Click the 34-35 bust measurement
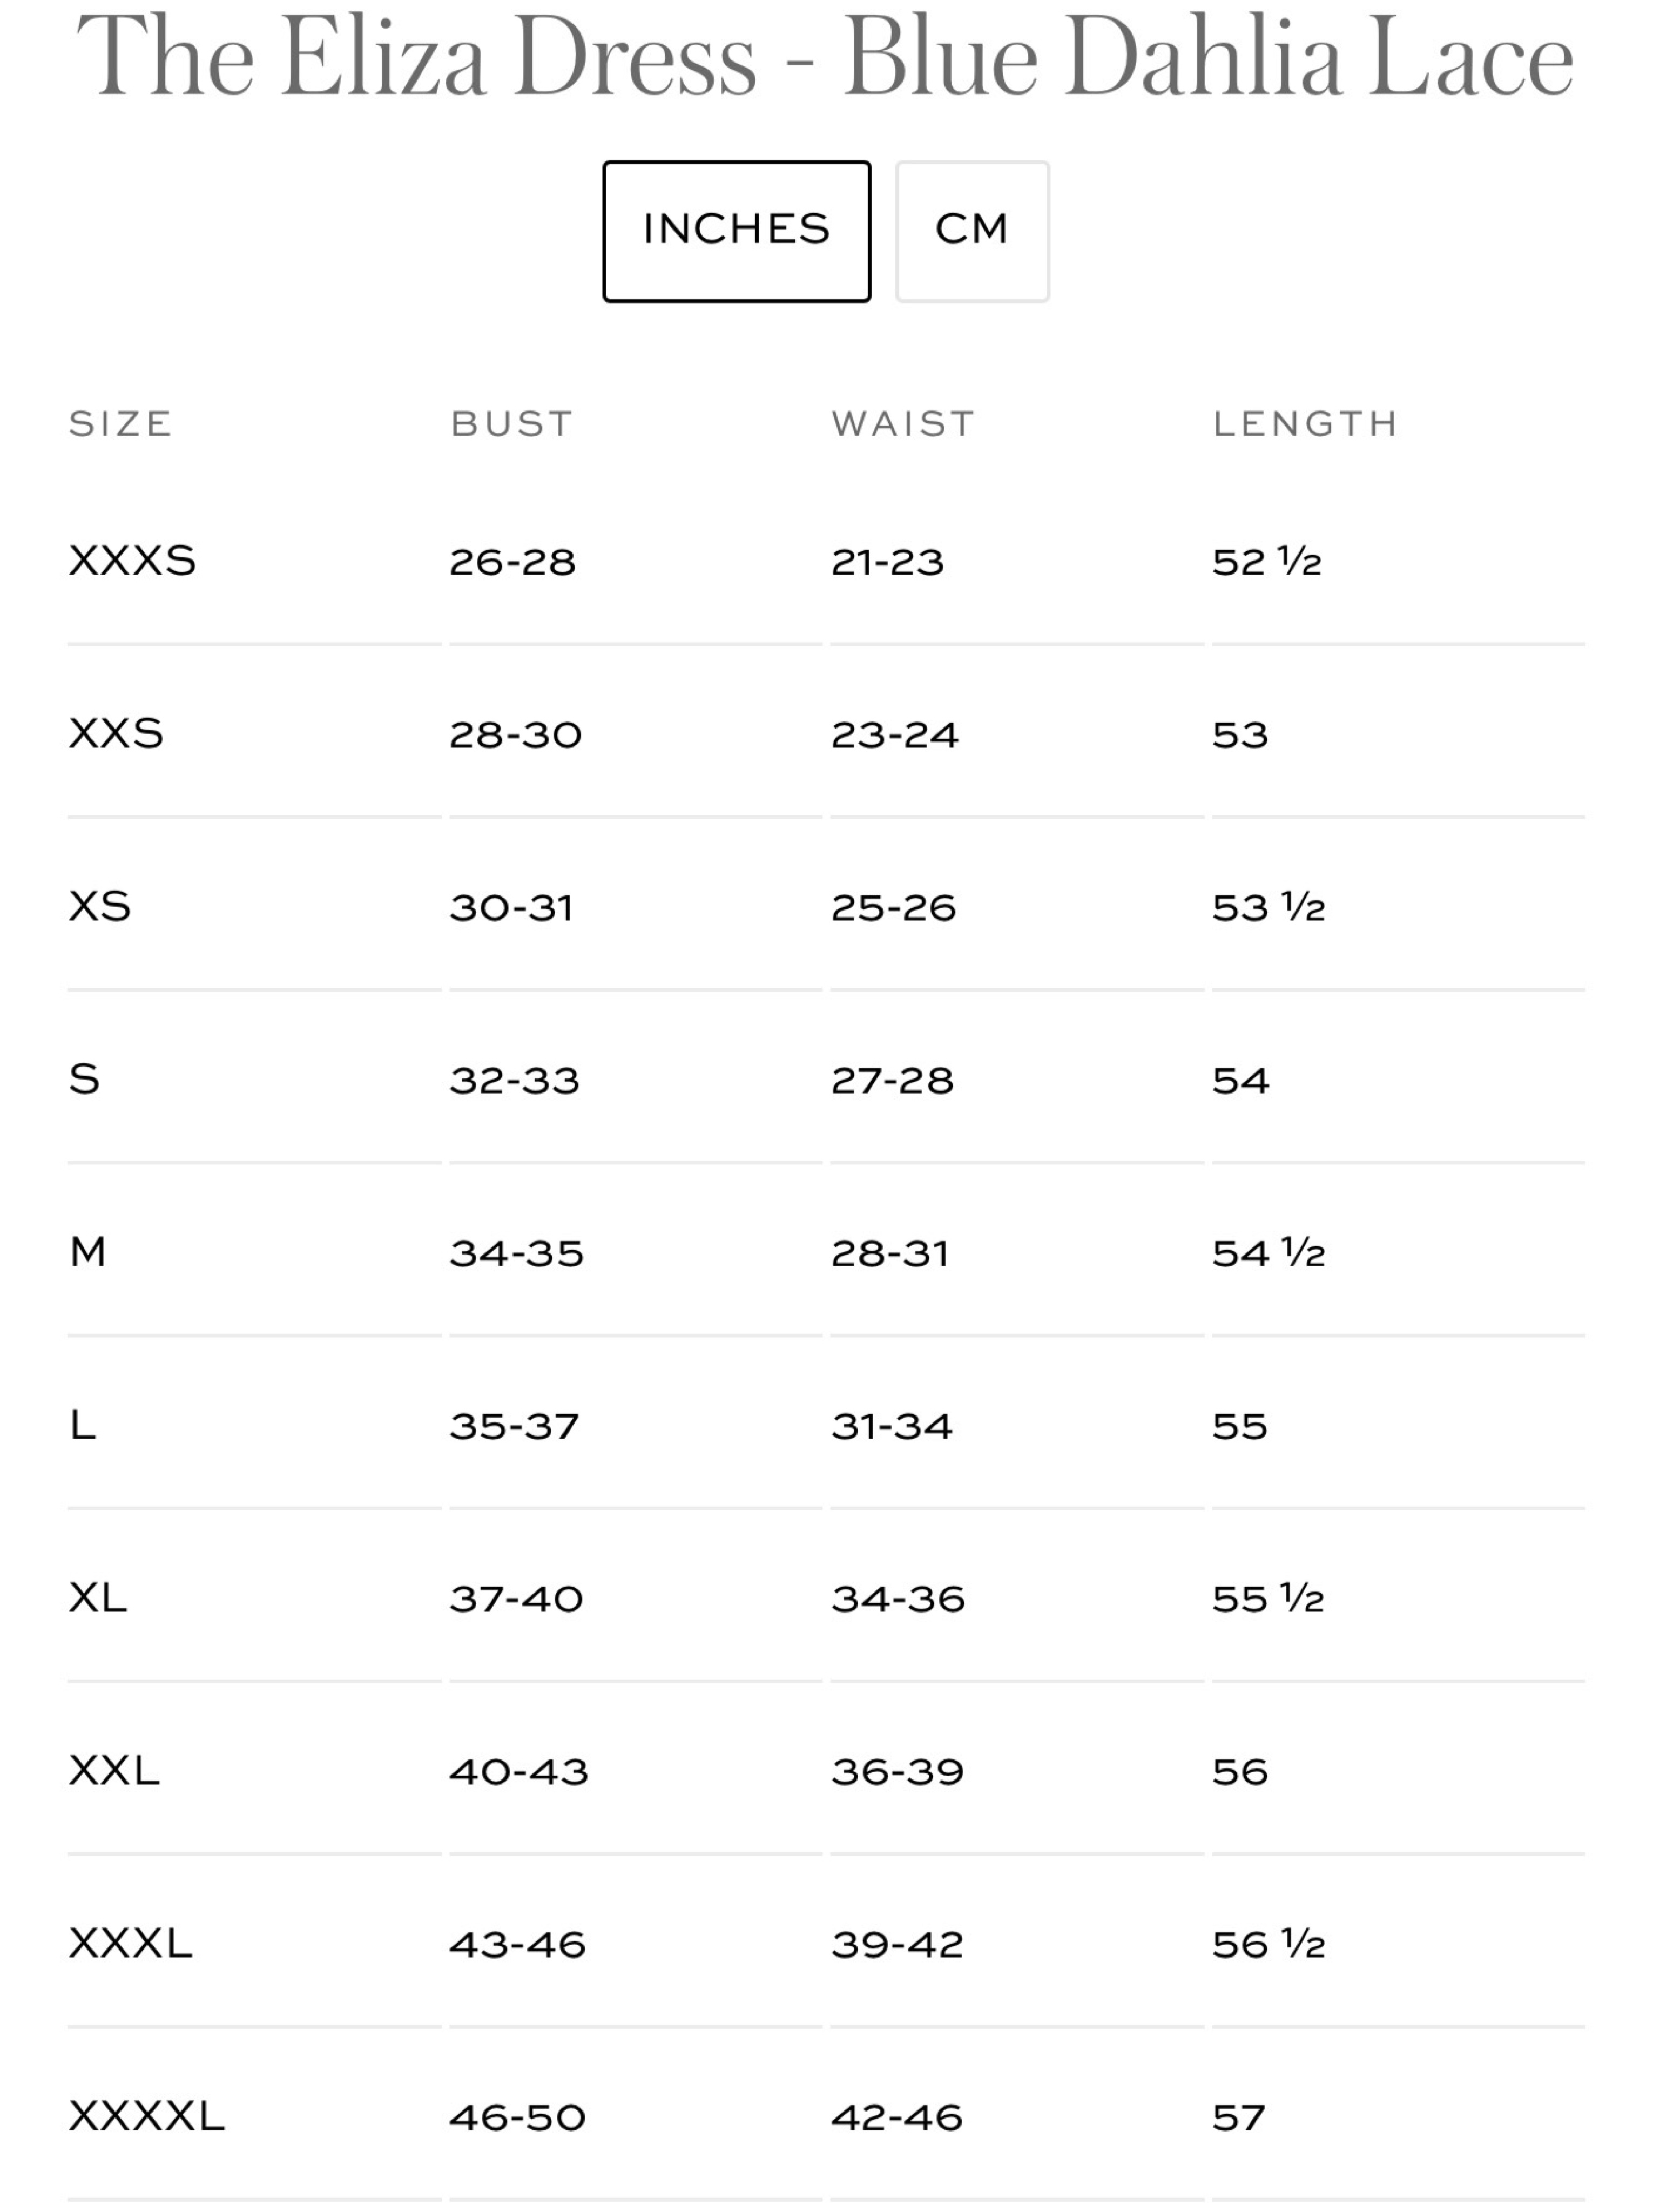 click(516, 1253)
